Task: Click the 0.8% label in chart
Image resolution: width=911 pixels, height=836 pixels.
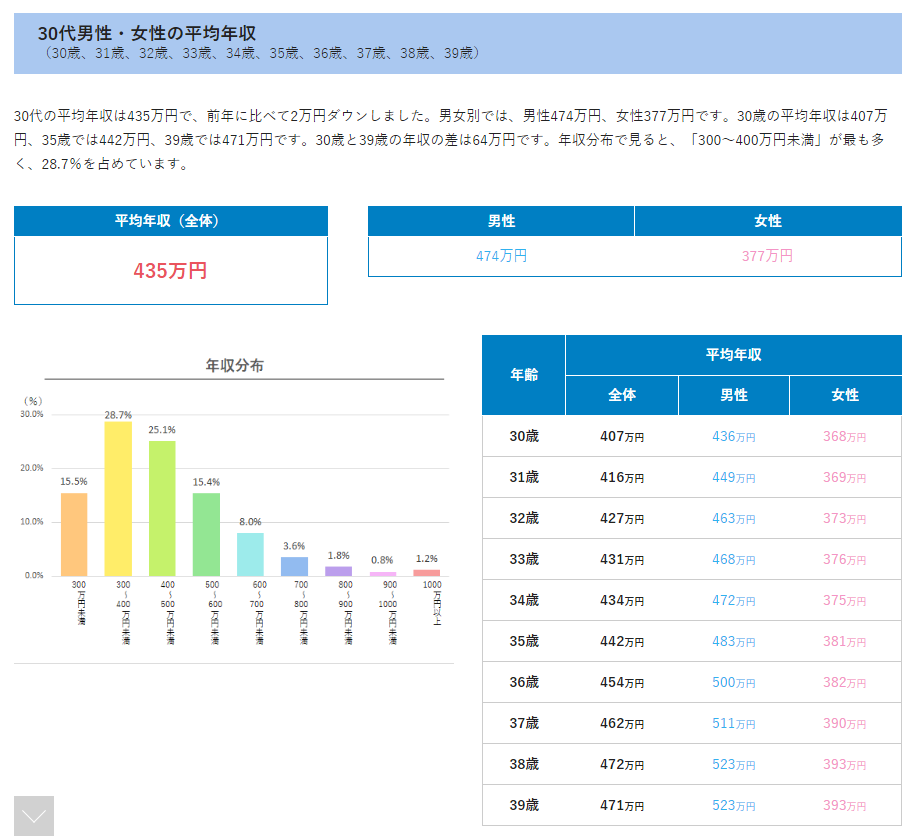Action: [382, 560]
